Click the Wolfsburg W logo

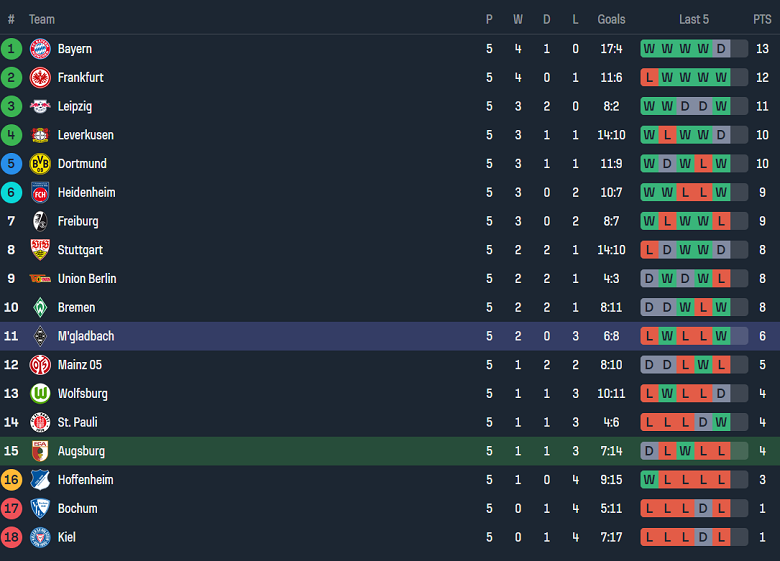(x=40, y=394)
